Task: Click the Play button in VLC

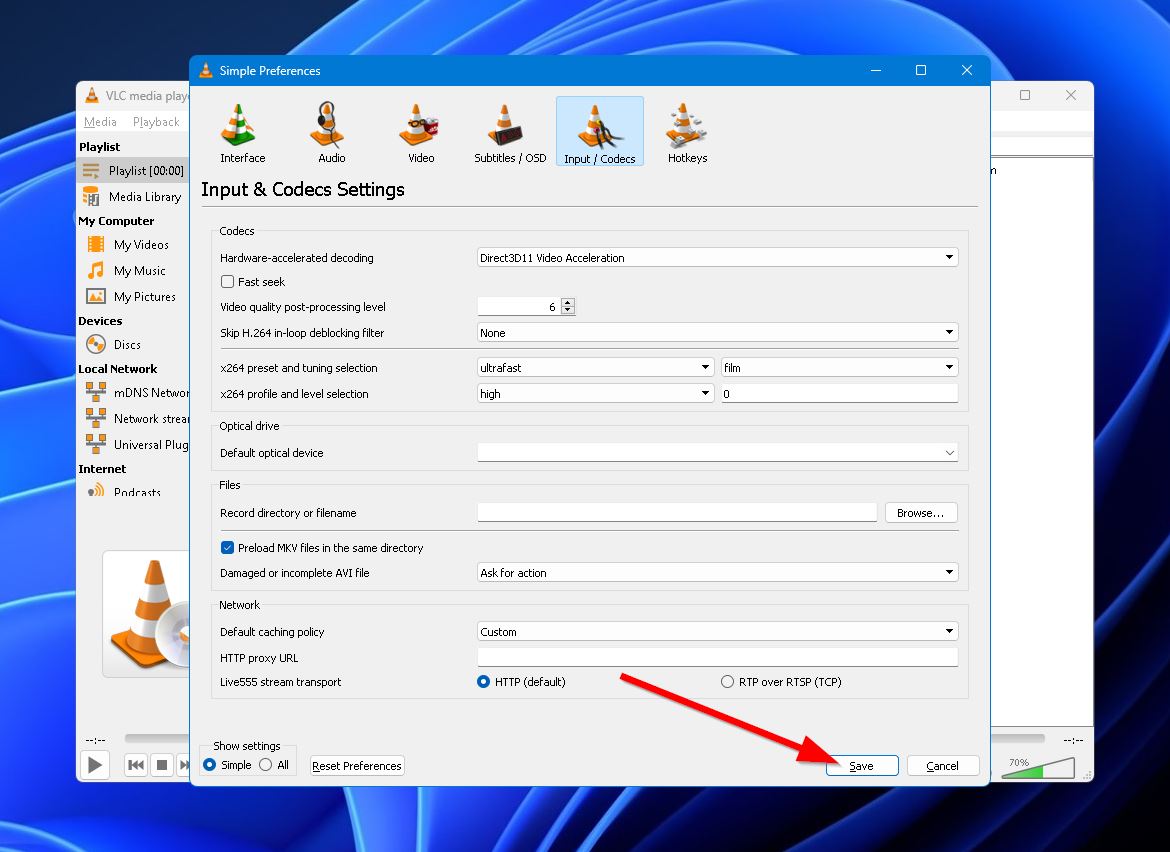Action: [x=95, y=765]
